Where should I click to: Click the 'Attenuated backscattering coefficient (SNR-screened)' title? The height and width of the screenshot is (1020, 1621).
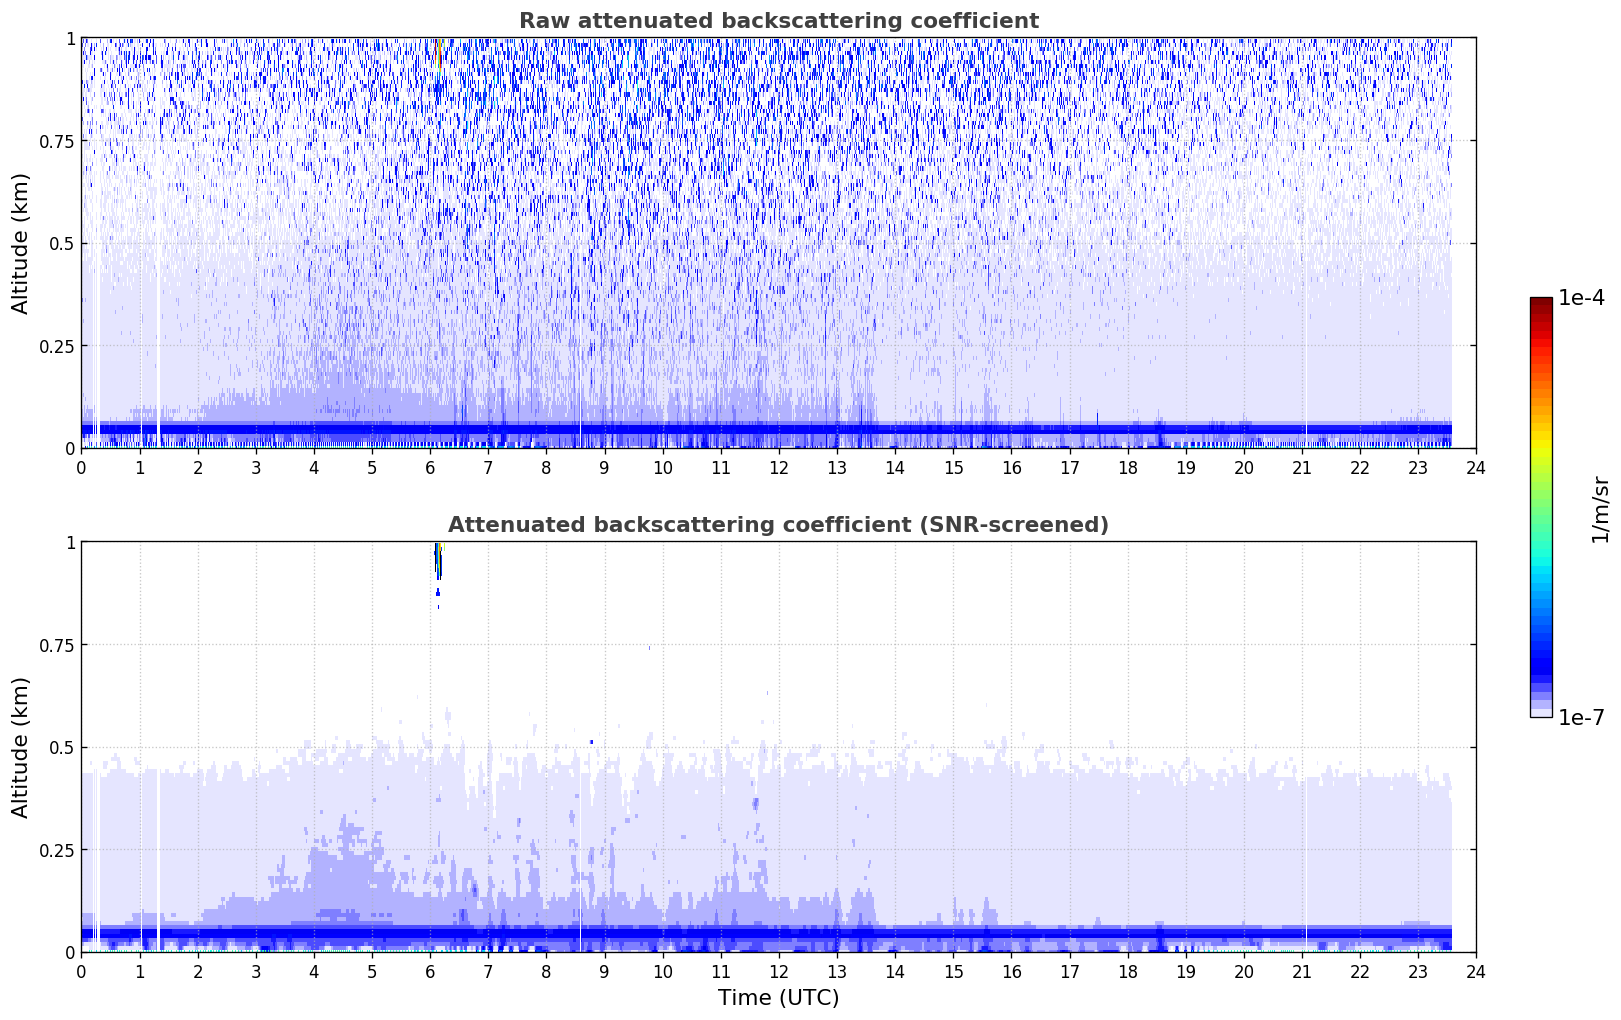click(x=778, y=525)
